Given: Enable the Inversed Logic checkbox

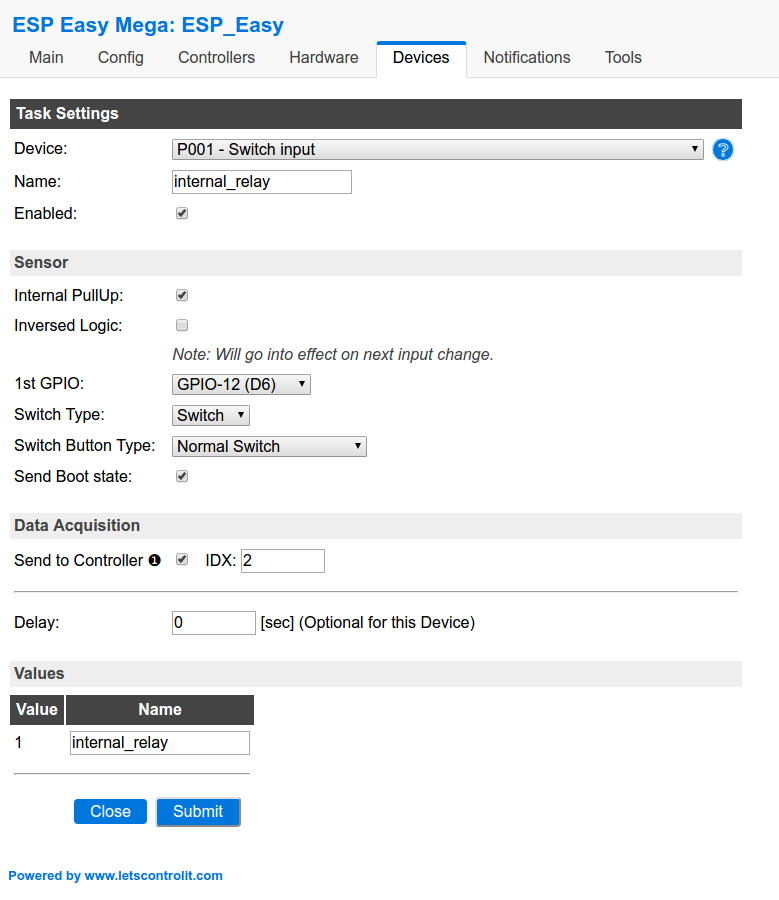Looking at the screenshot, I should [182, 325].
